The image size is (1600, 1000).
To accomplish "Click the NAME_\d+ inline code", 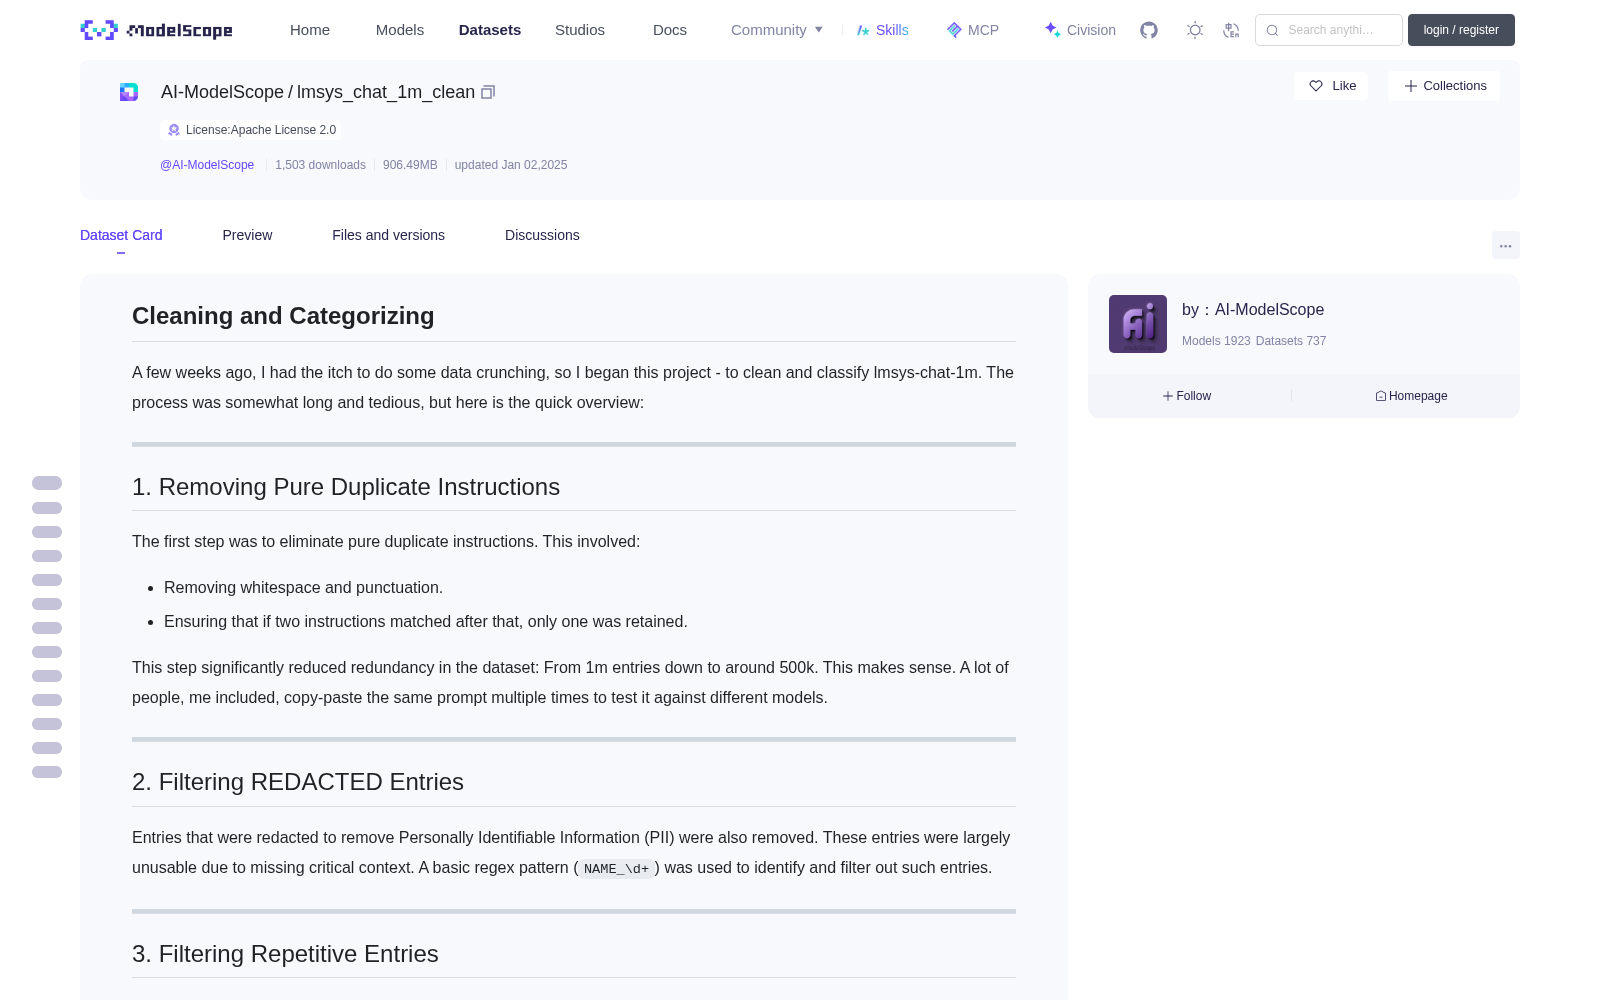I will pos(616,868).
